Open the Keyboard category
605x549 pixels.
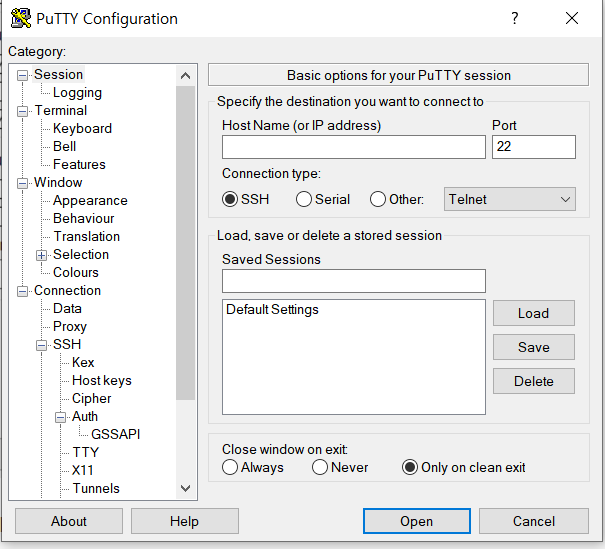[82, 128]
